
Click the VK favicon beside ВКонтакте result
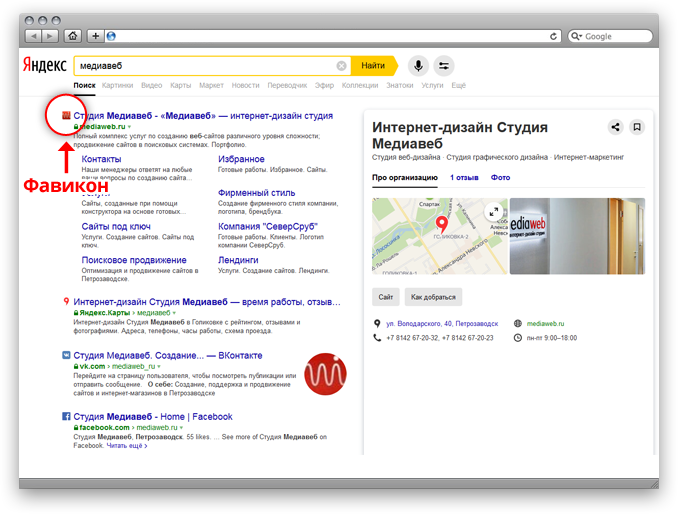[x=66, y=355]
